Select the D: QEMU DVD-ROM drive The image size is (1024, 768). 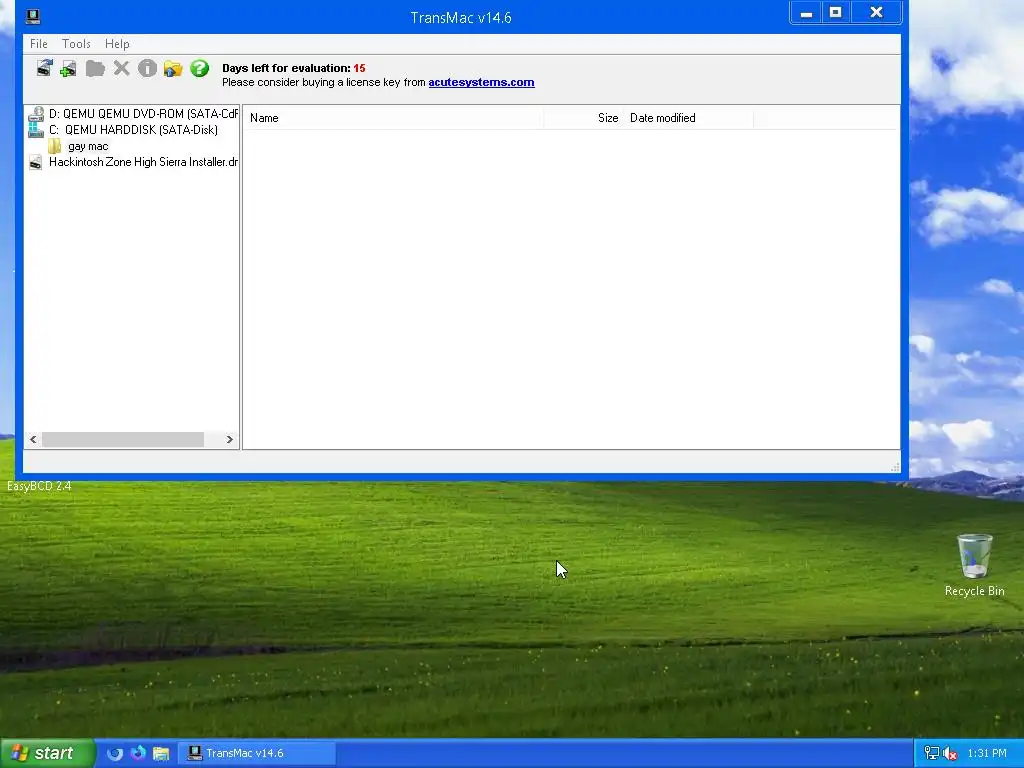(x=133, y=114)
